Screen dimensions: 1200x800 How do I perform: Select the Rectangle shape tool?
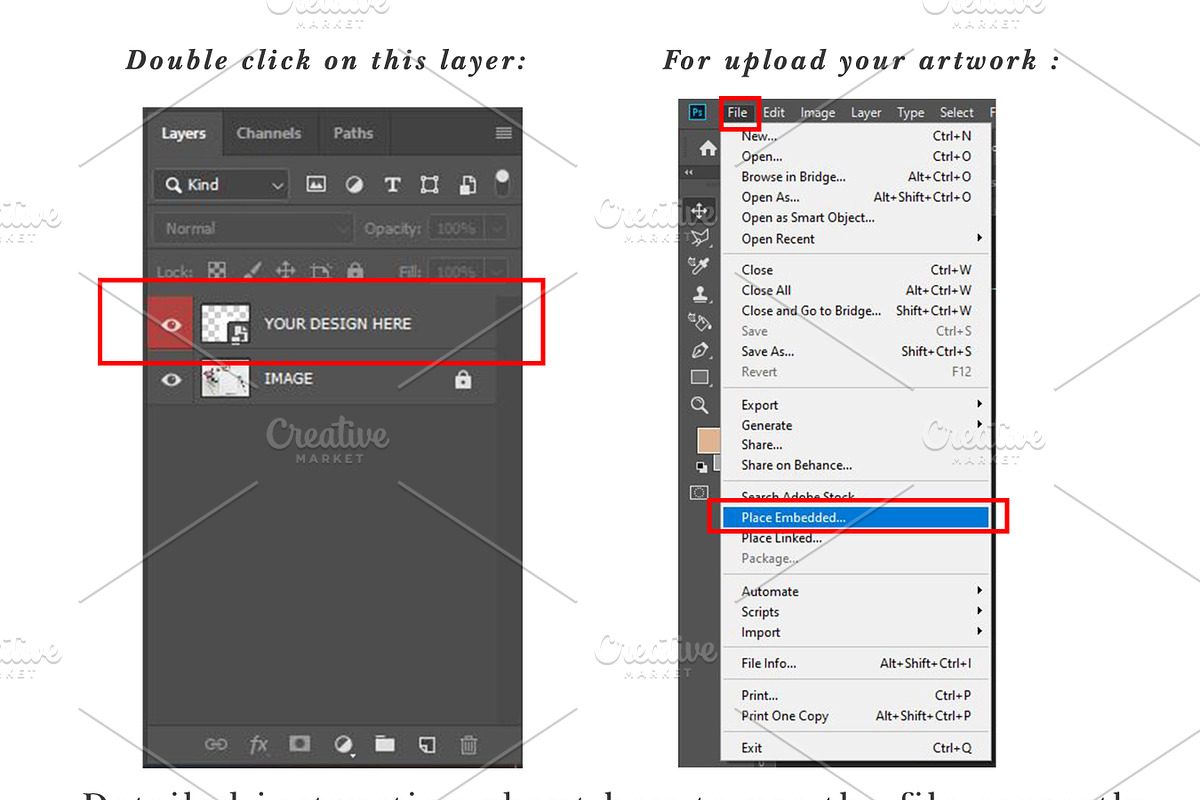pyautogui.click(x=700, y=378)
